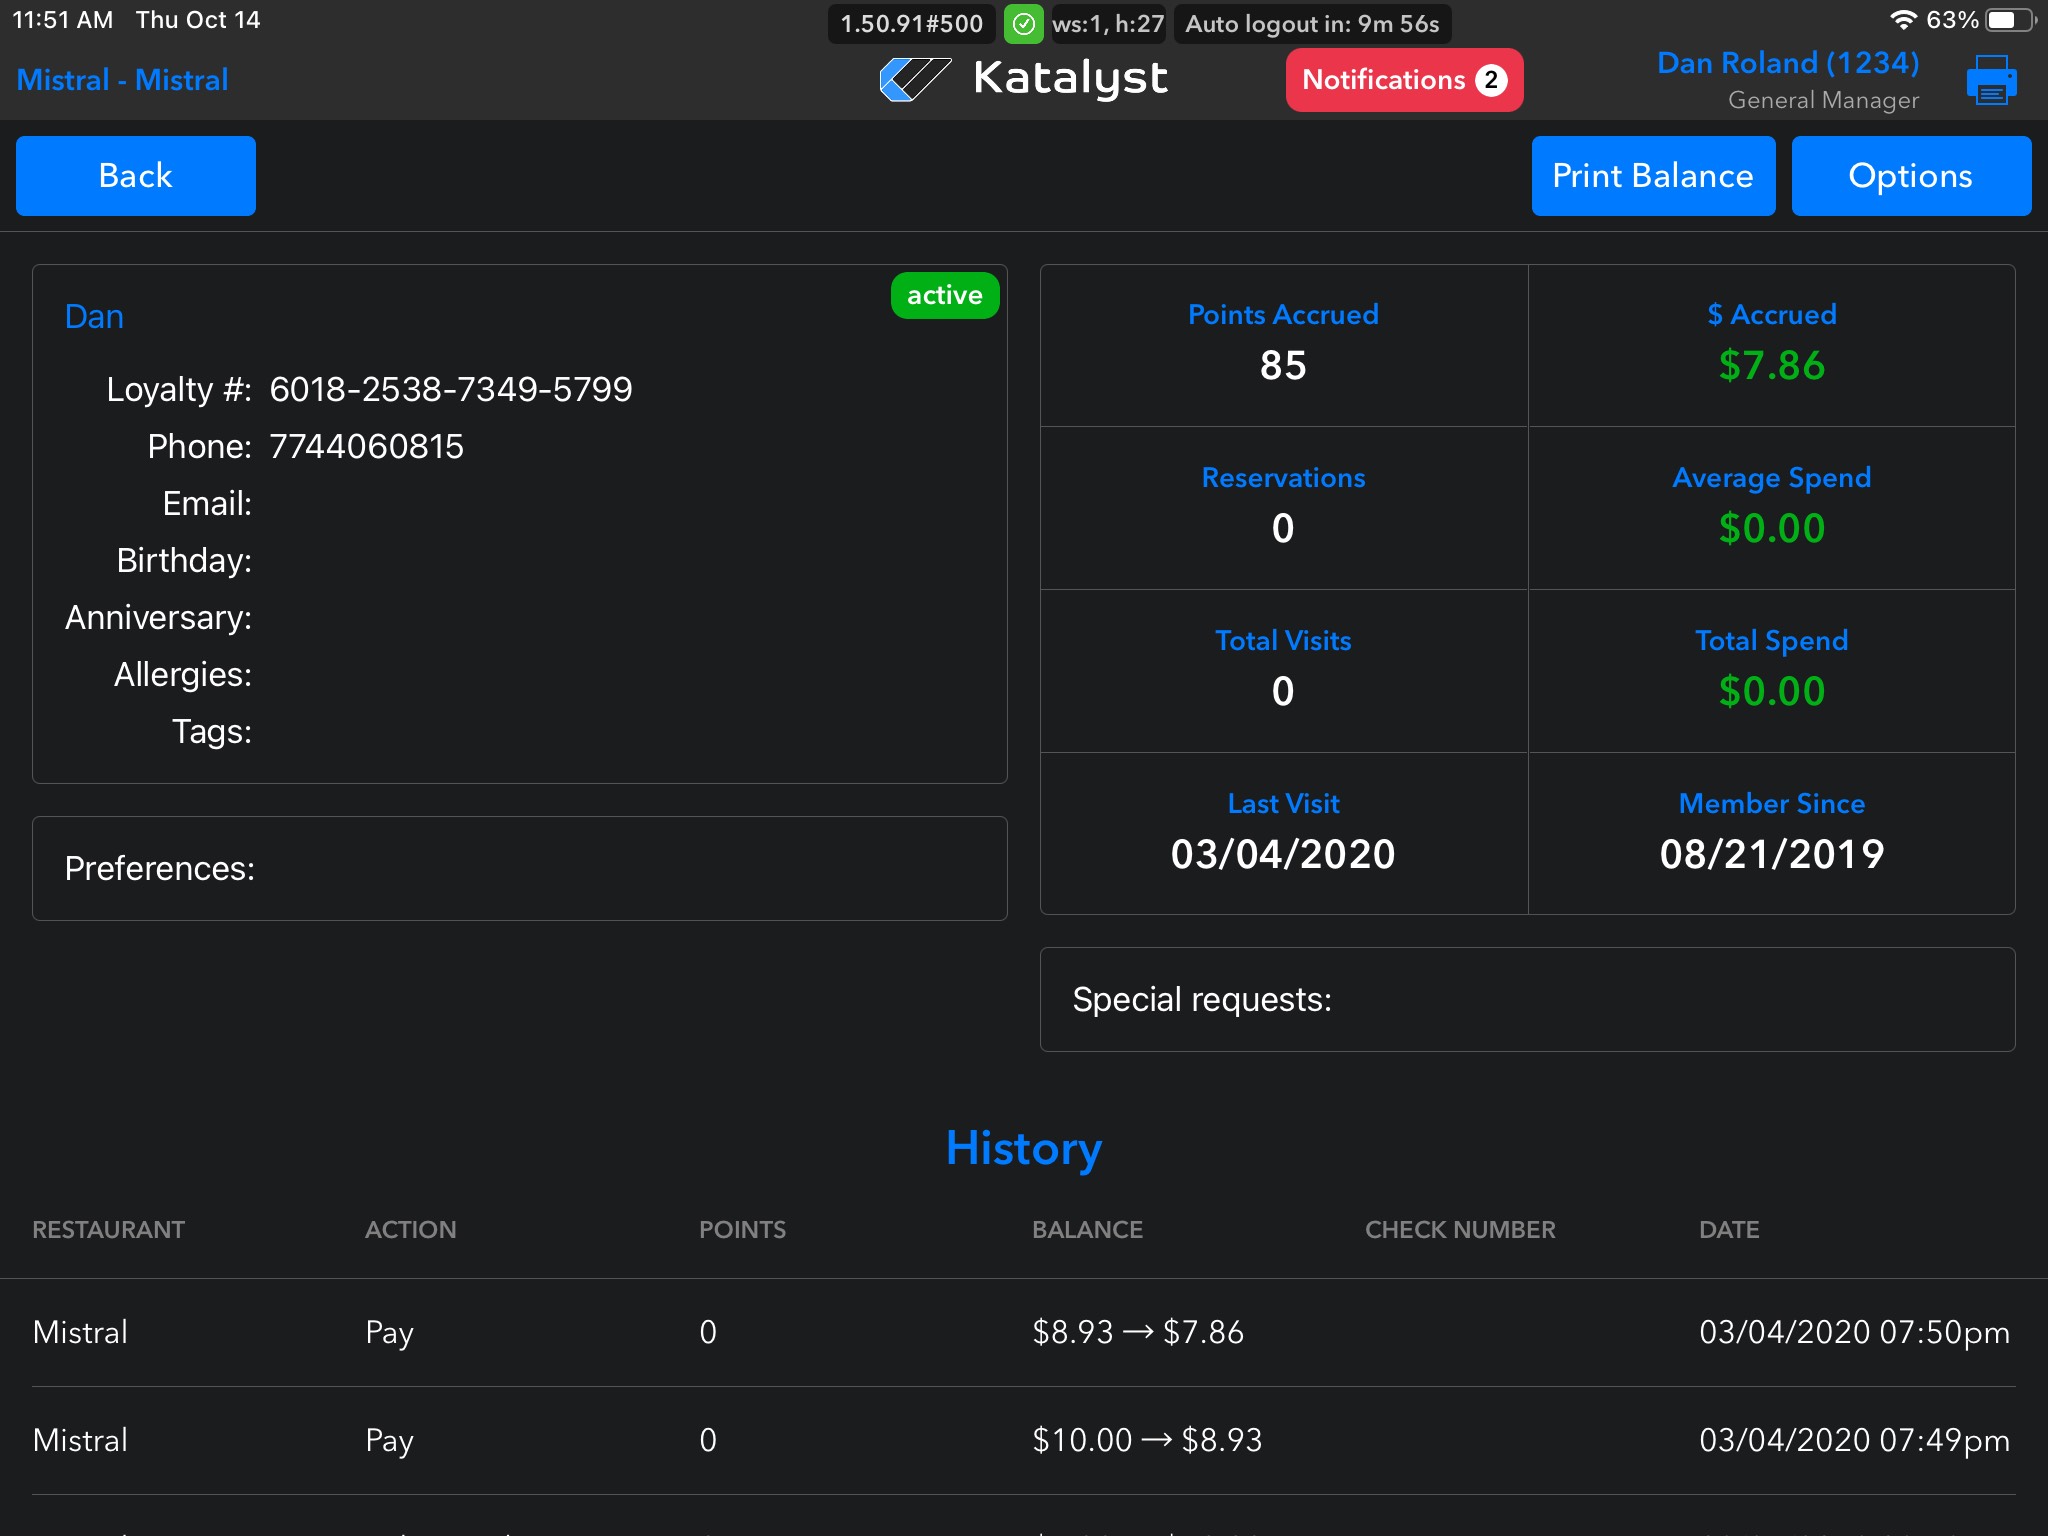Click the Special requests field
Viewport: 2048px width, 1536px height.
(1526, 999)
